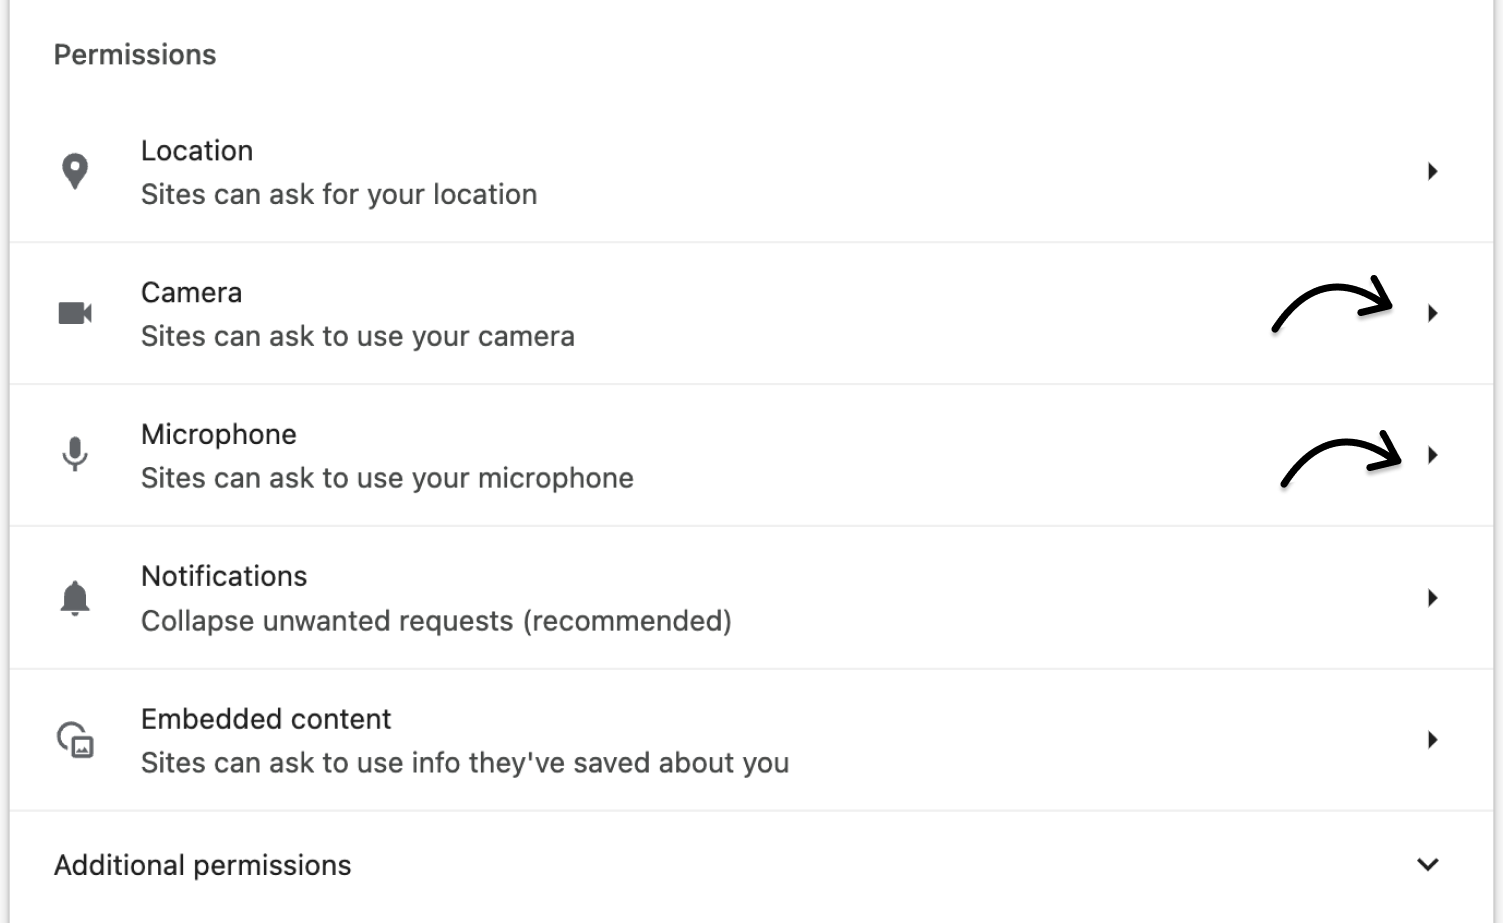Open Embedded content settings via its arrow
The width and height of the screenshot is (1503, 923).
pos(1433,739)
